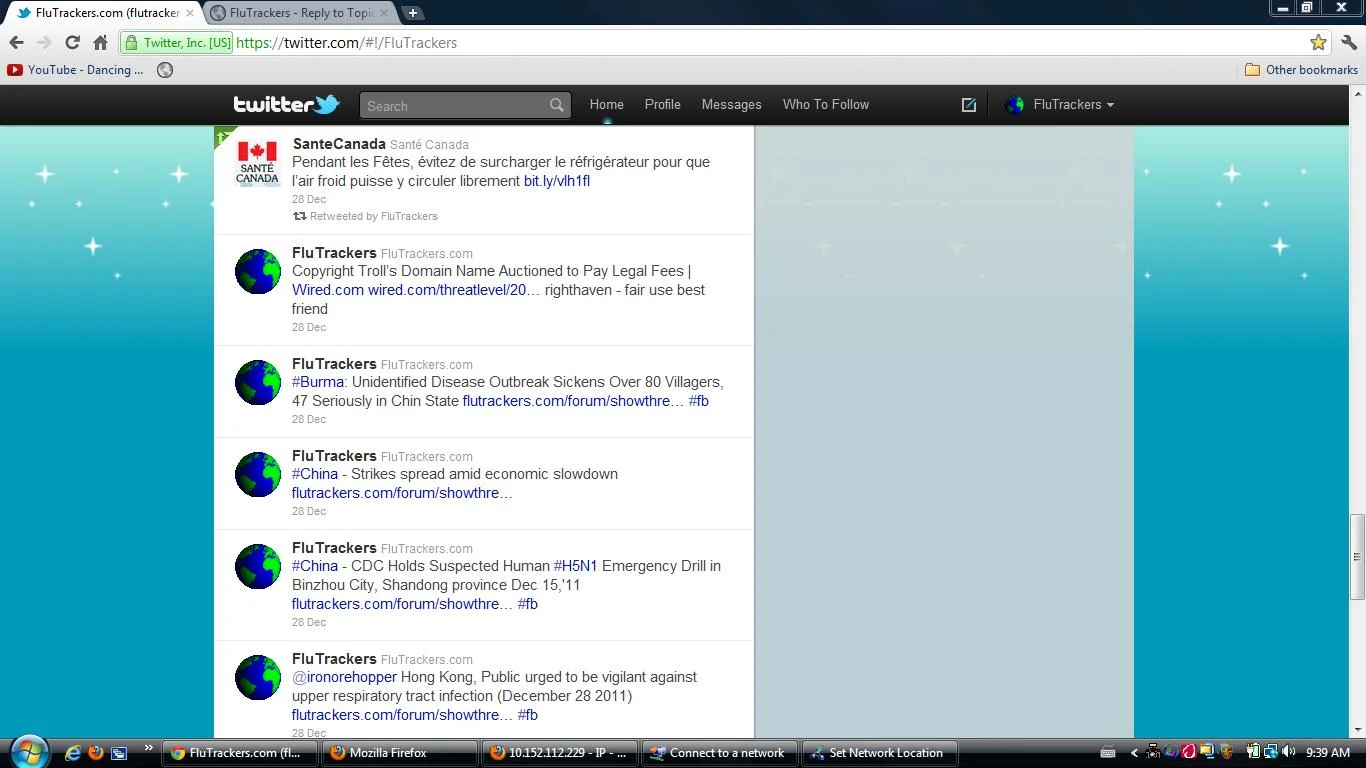Go to Chrome home page icon
1366x768 pixels.
pyautogui.click(x=100, y=42)
